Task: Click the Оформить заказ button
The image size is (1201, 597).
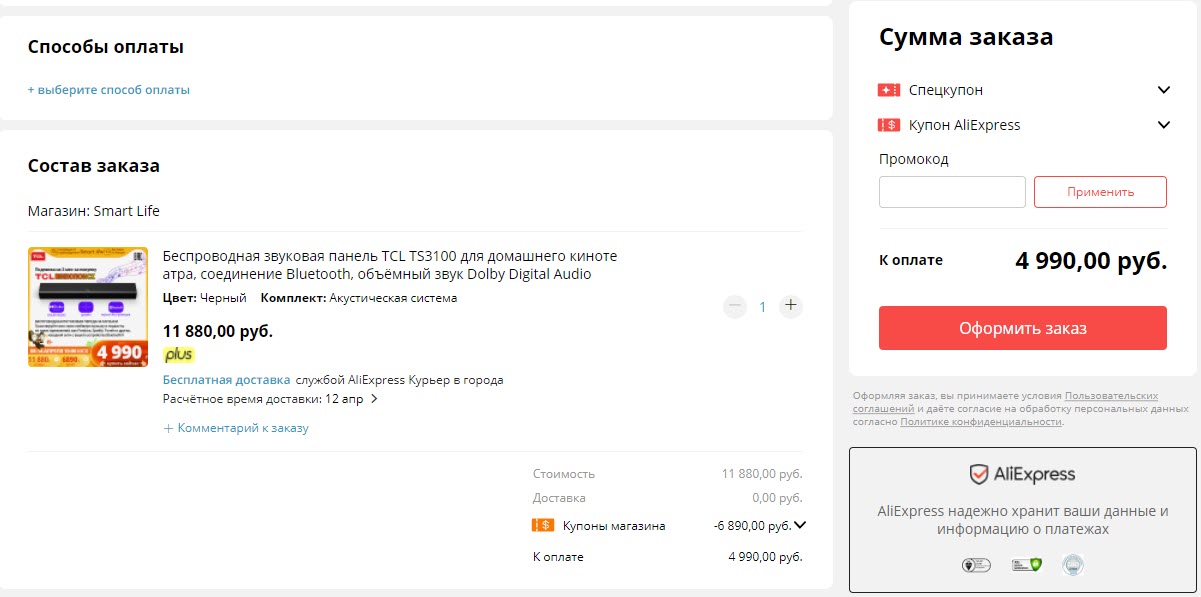Action: (x=1022, y=327)
